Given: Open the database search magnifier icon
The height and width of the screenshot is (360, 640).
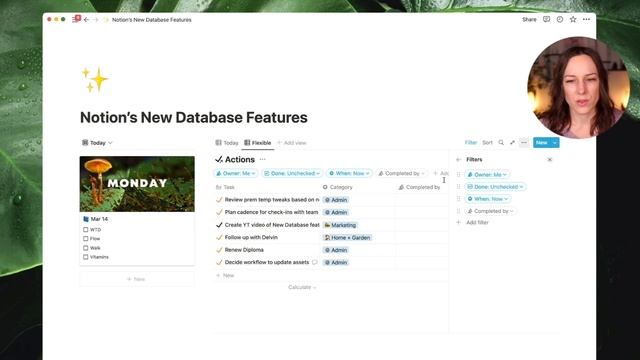Looking at the screenshot, I should pyautogui.click(x=501, y=142).
